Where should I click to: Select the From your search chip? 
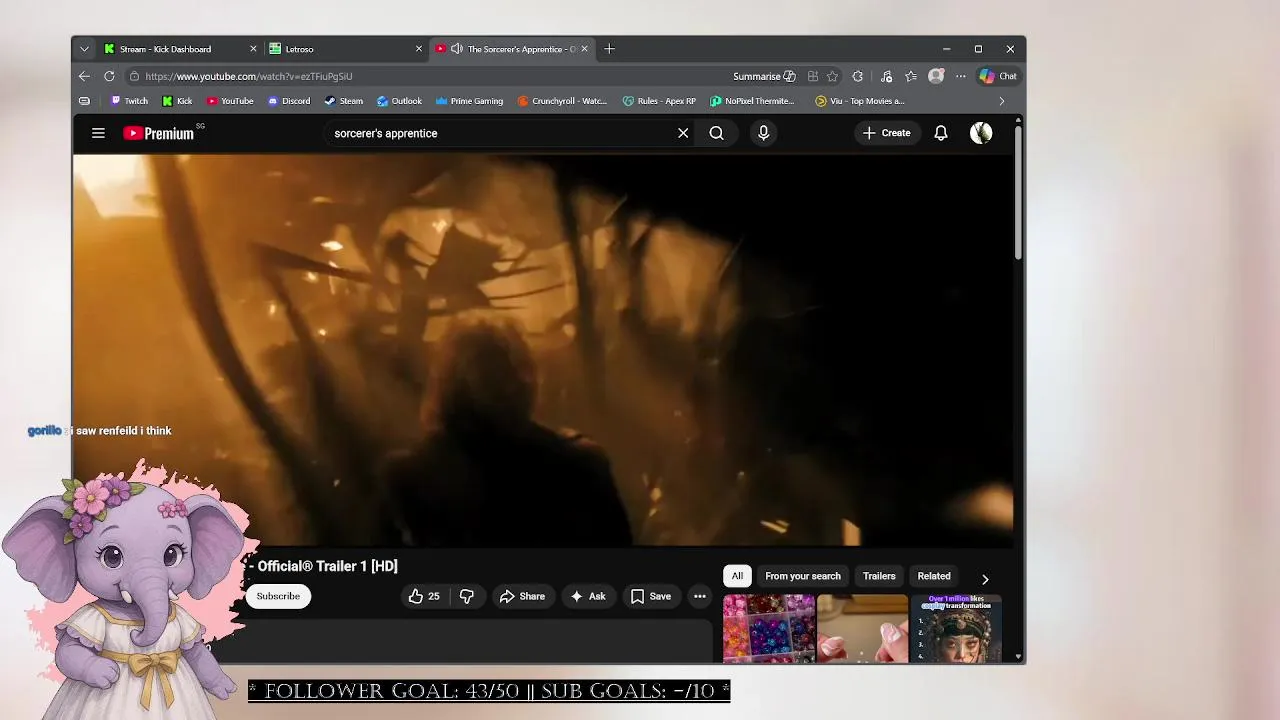(x=803, y=576)
